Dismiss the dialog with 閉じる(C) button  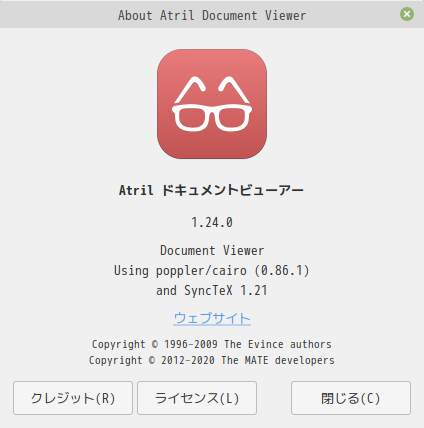[x=351, y=398]
